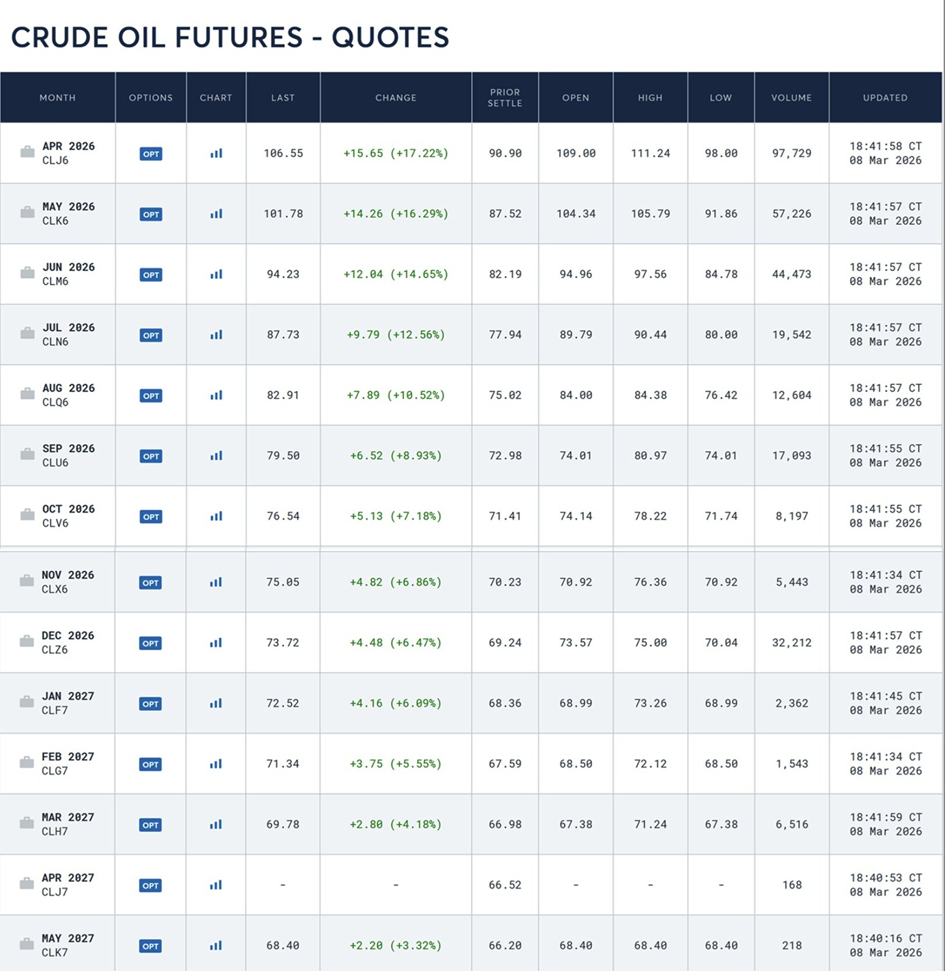Click the Prior Settle column header
The width and height of the screenshot is (945, 971).
click(505, 98)
